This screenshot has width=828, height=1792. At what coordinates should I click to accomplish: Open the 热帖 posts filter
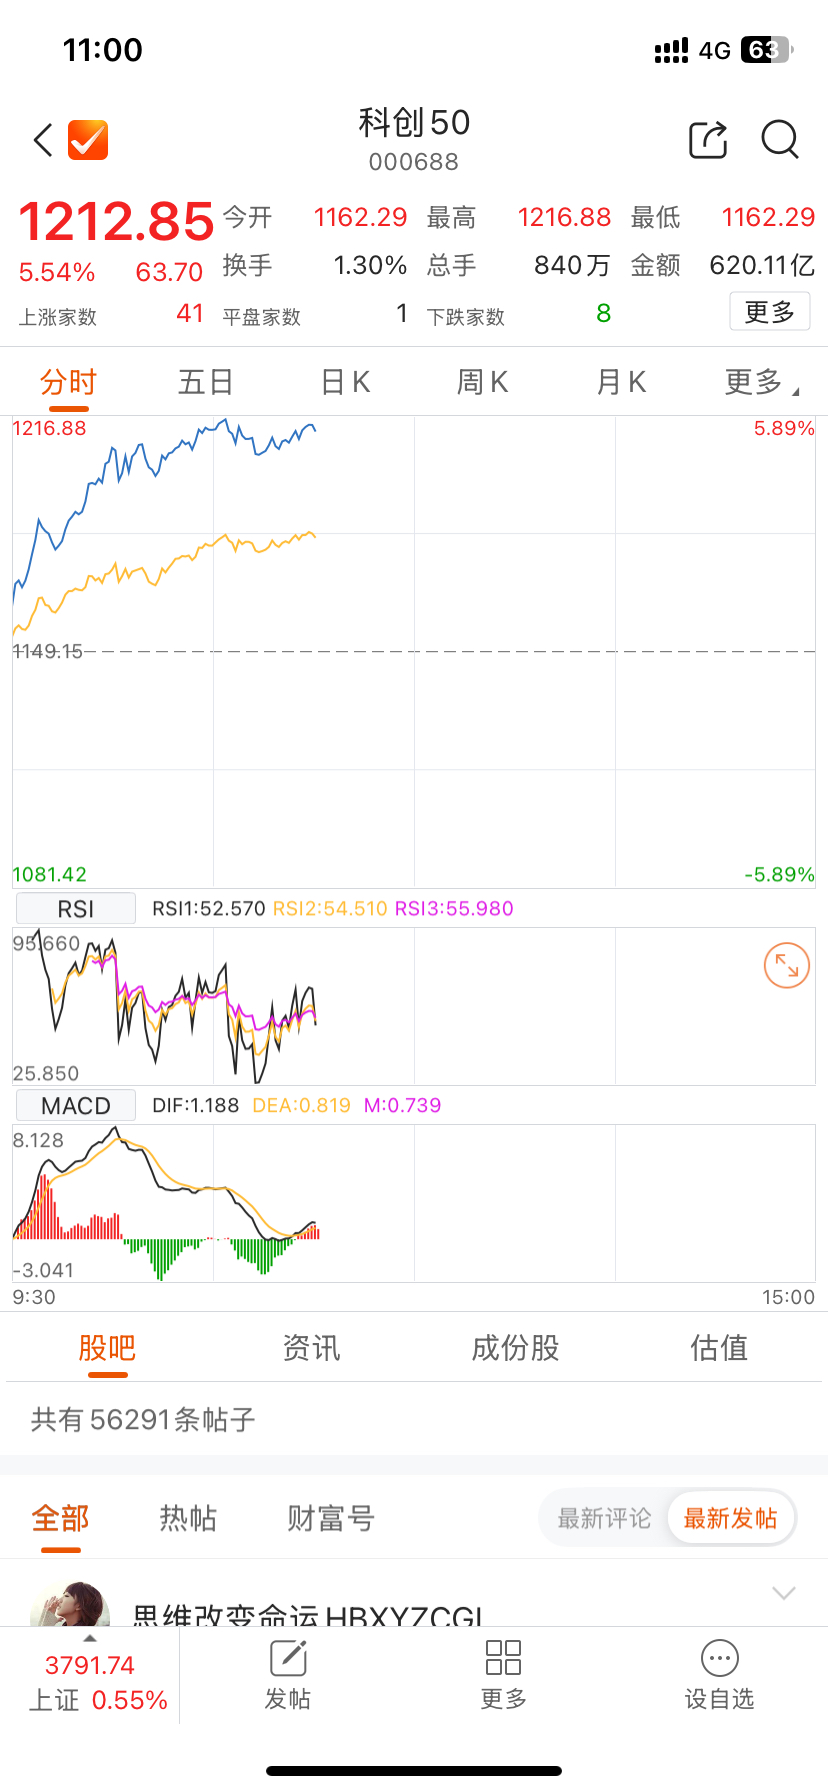coord(188,1519)
